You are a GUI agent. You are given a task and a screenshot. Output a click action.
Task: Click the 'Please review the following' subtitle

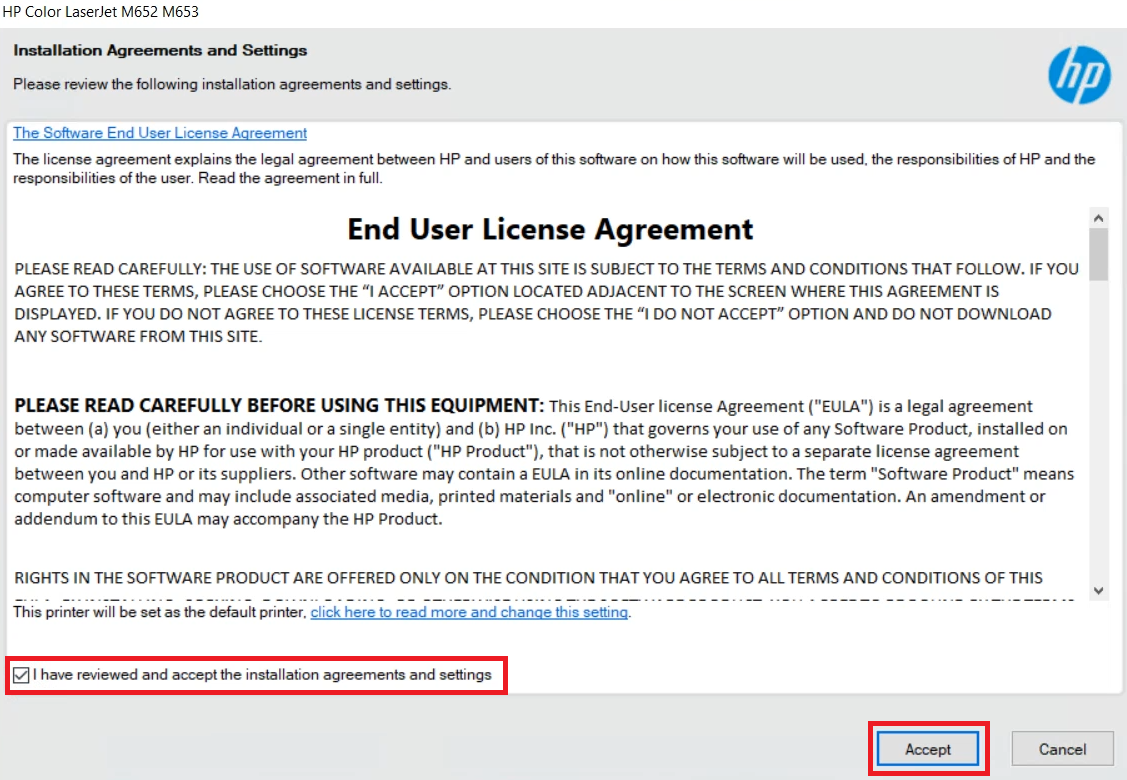coord(232,84)
